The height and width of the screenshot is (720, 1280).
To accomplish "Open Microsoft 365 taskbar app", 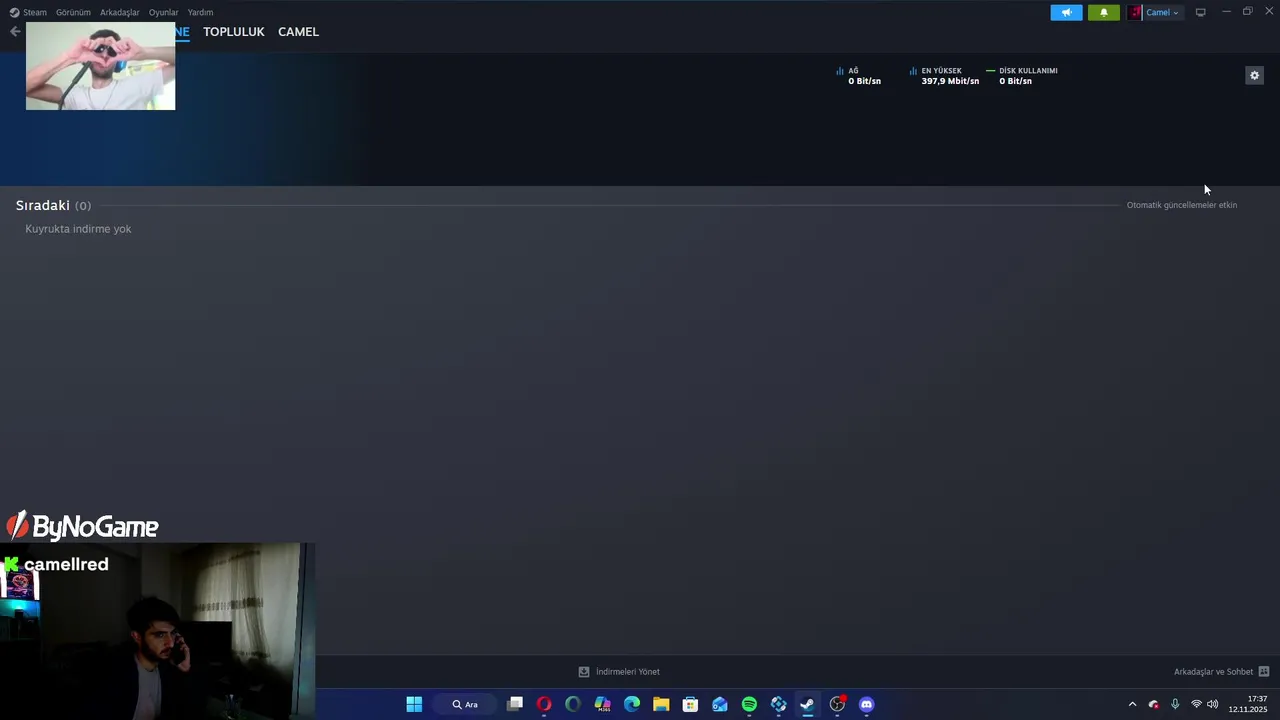I will pyautogui.click(x=602, y=704).
